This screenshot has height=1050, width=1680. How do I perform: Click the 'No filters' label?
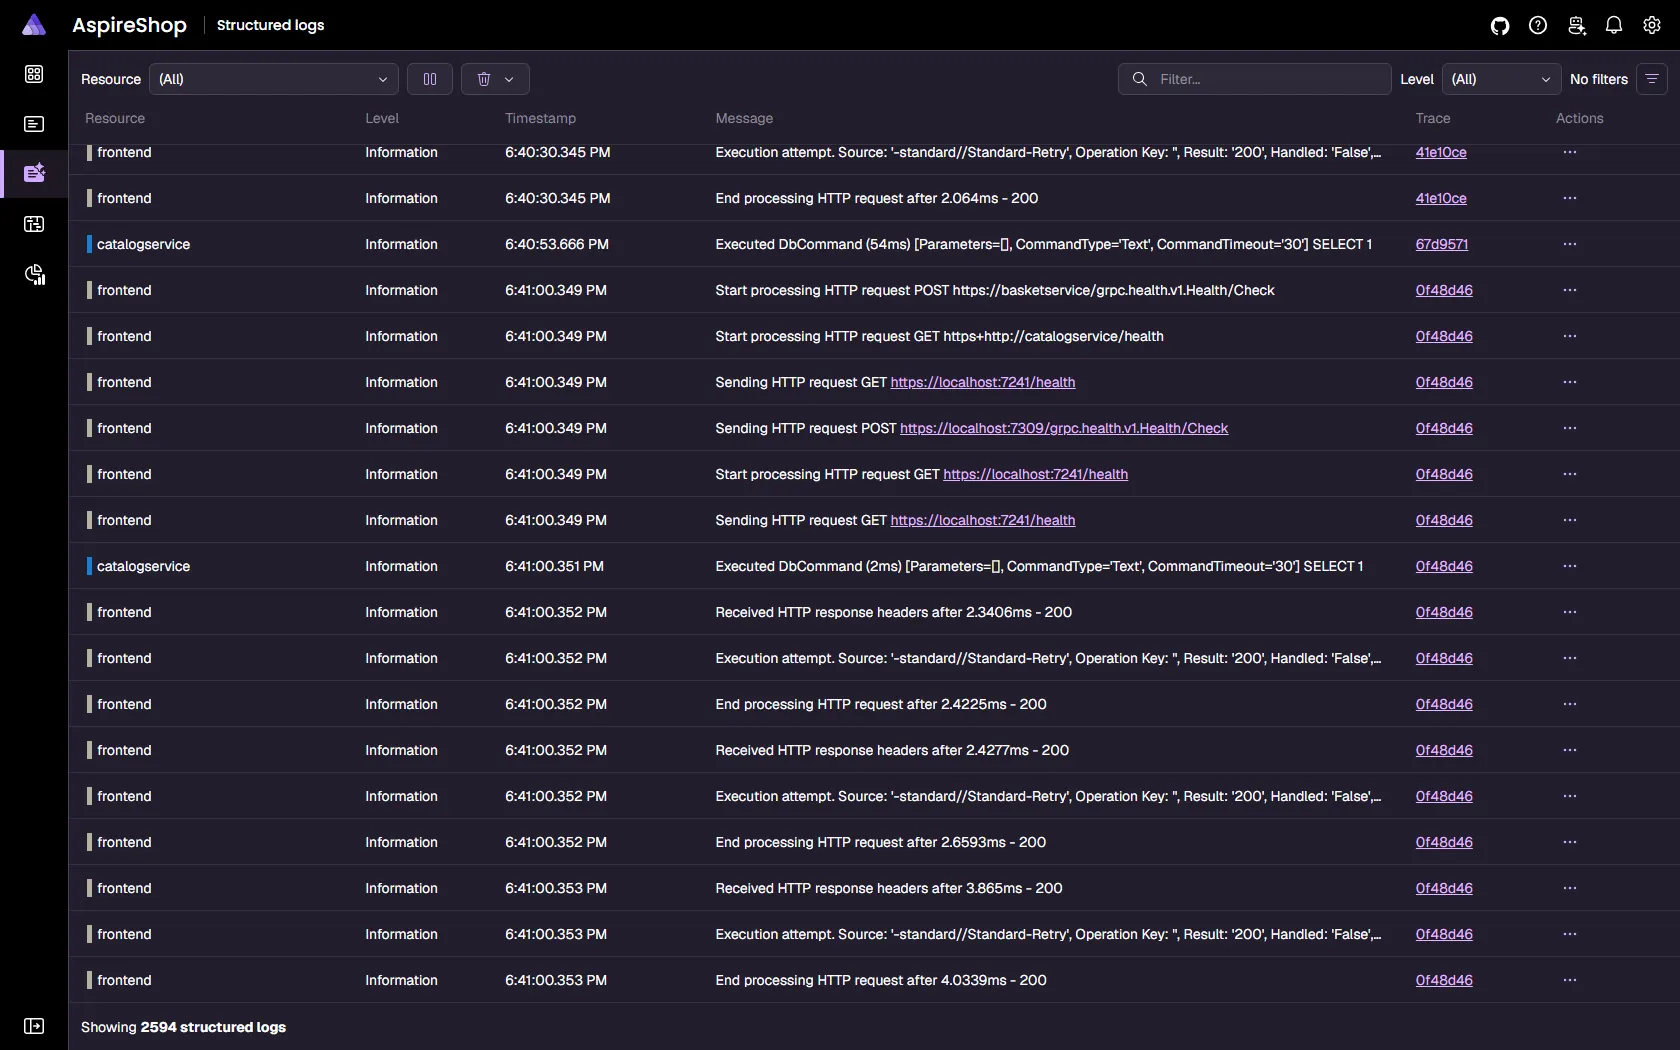1599,79
